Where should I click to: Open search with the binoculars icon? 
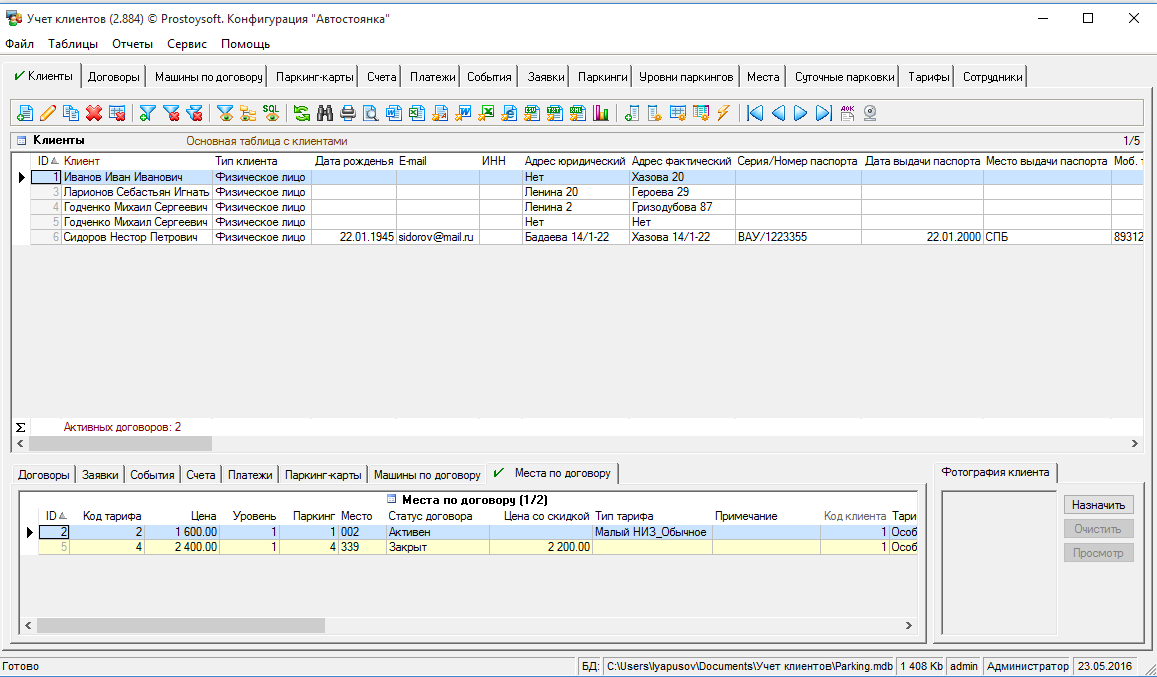pos(325,113)
